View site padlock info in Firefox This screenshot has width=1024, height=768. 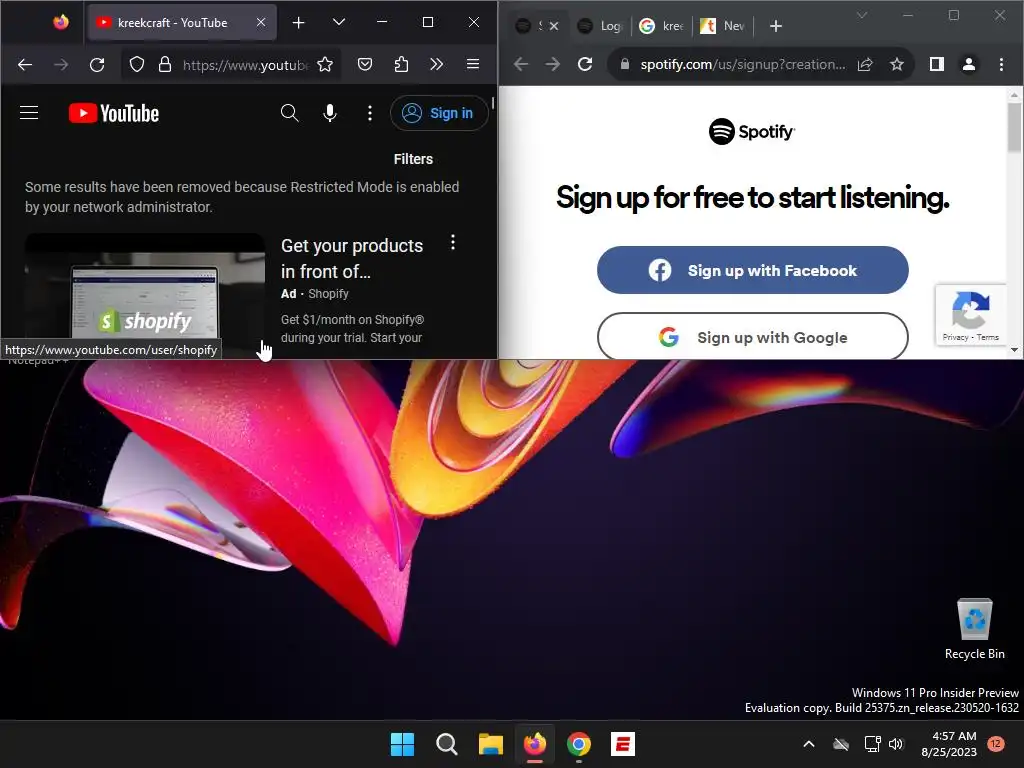pyautogui.click(x=165, y=64)
